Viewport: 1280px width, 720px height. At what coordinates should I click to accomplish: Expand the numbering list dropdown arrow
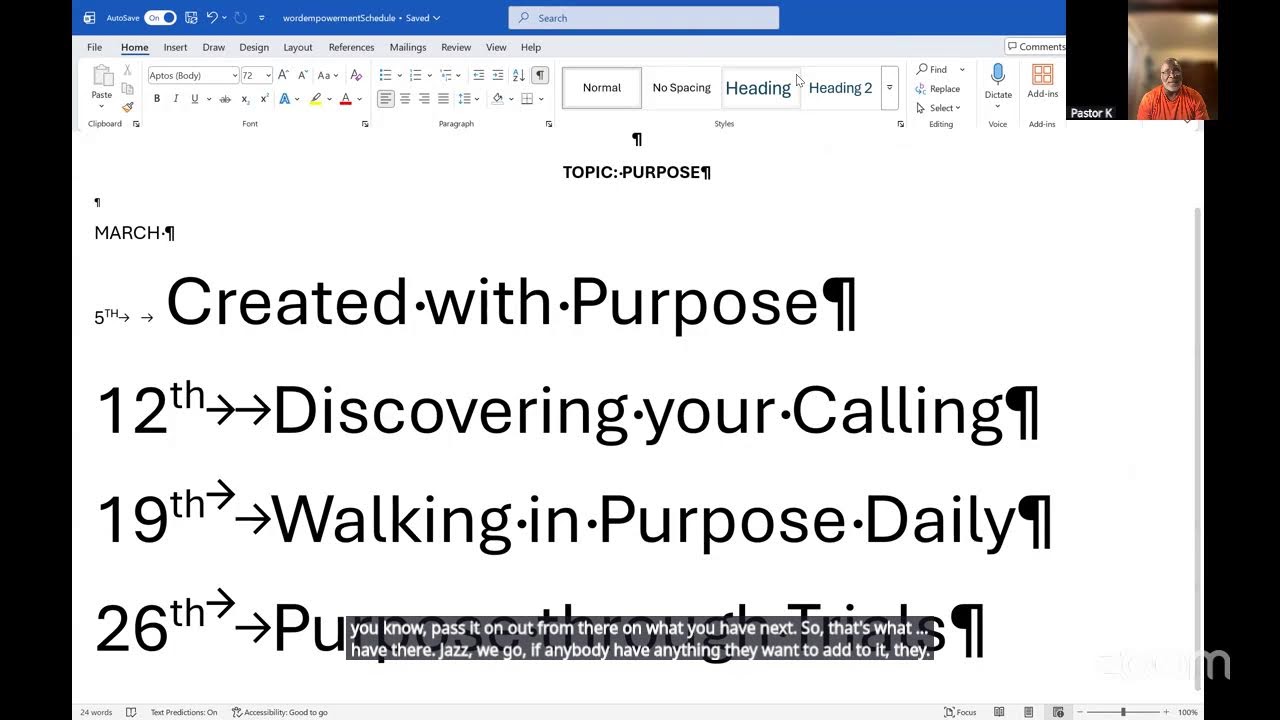429,75
